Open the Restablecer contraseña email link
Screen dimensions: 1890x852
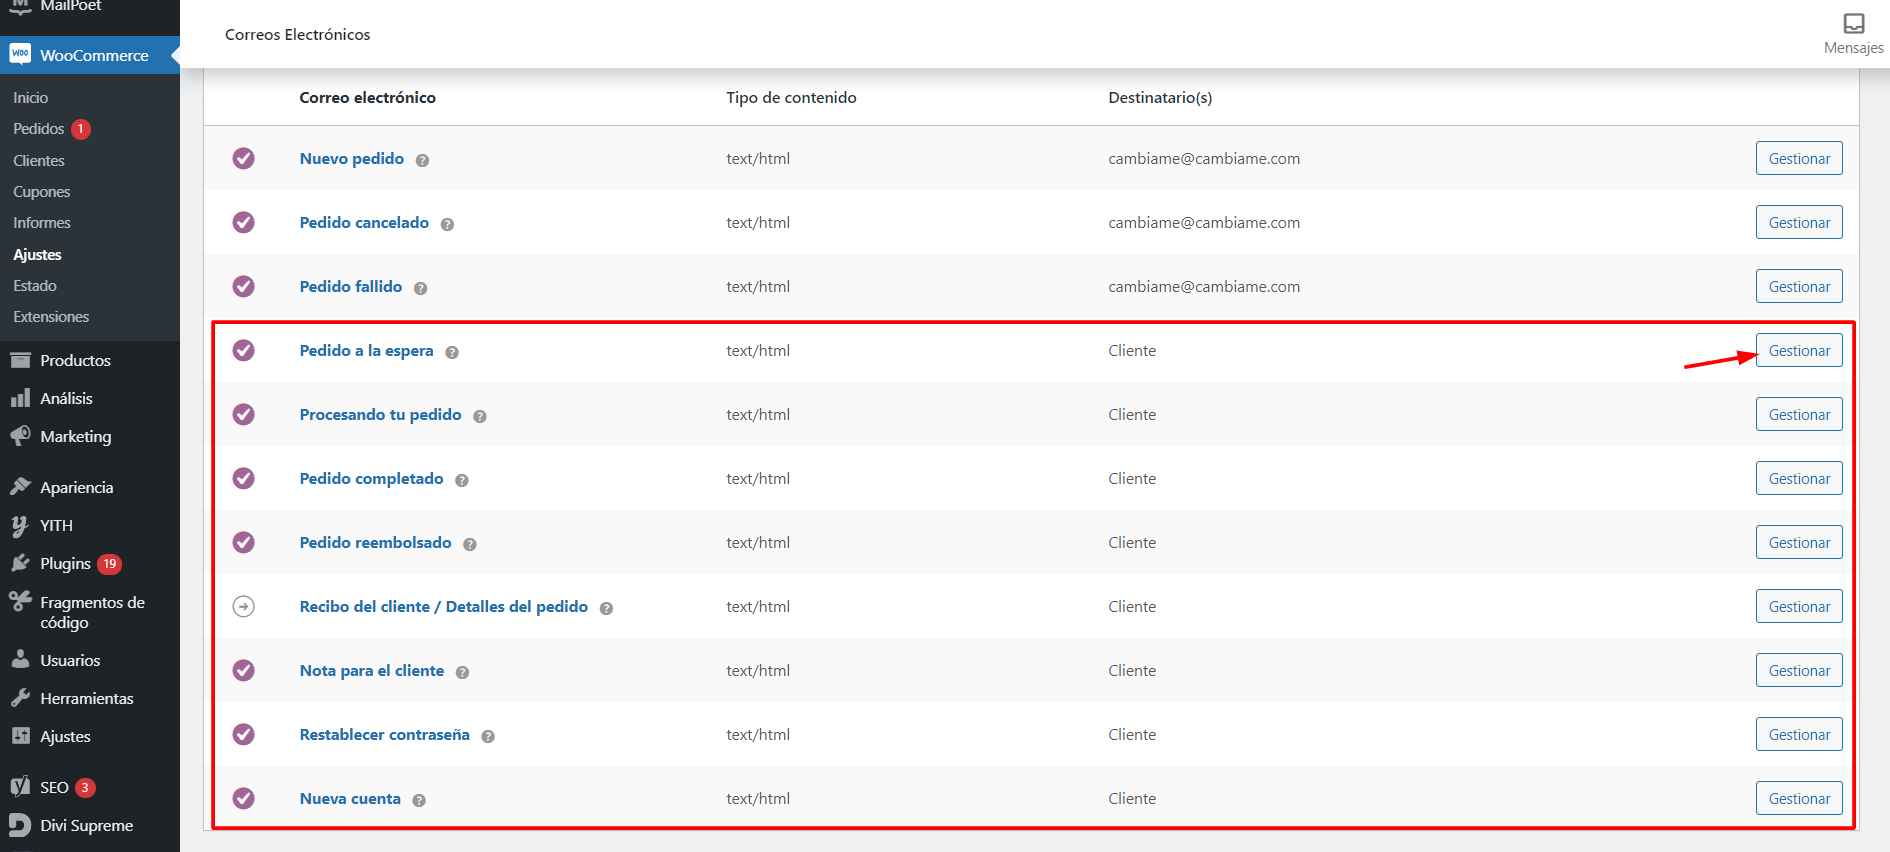(x=384, y=734)
